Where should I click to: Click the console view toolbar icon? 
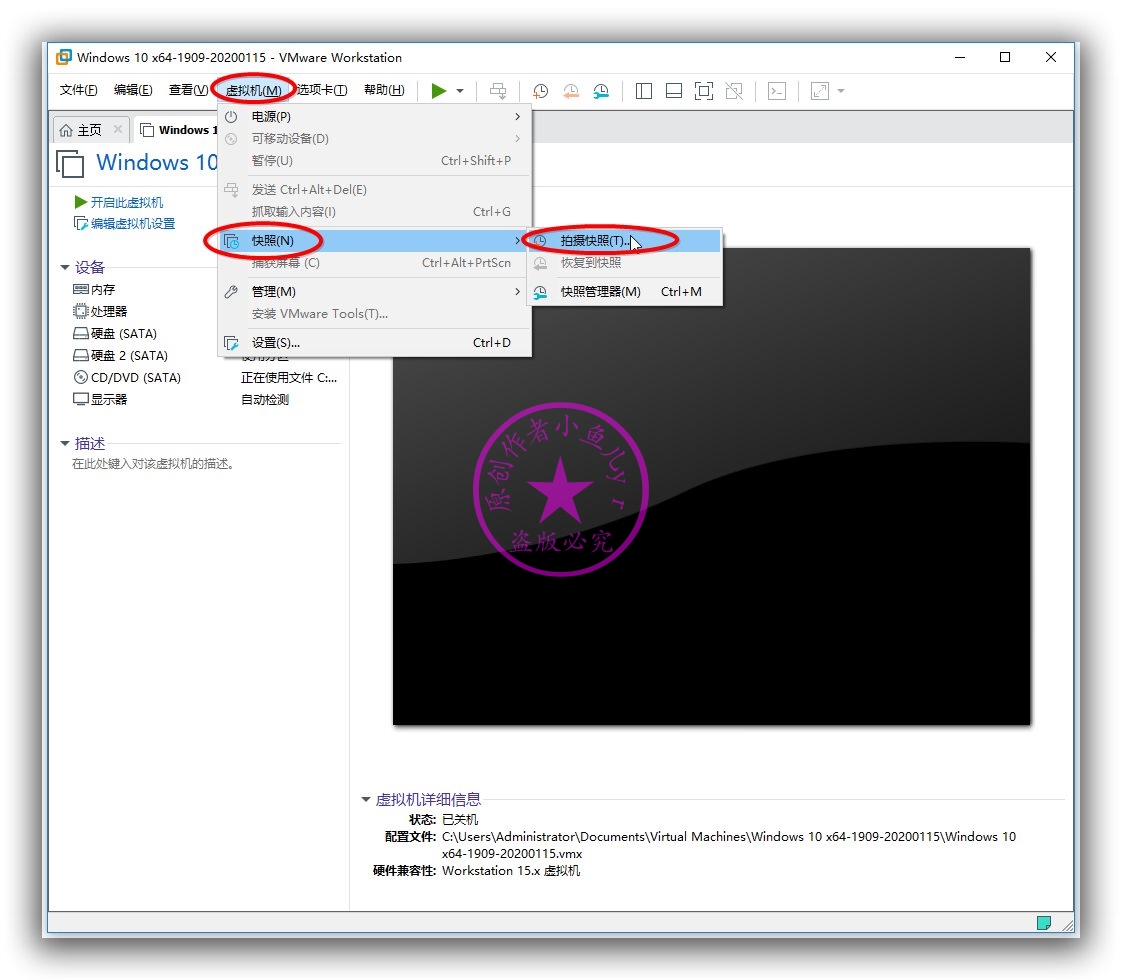(777, 91)
